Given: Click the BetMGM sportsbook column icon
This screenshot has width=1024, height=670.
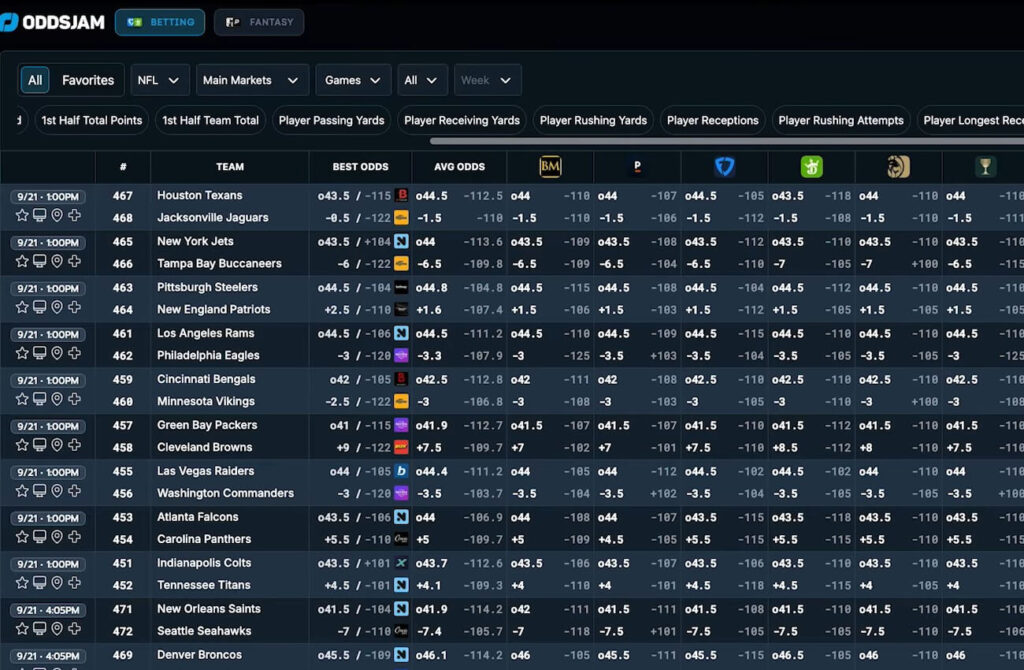Looking at the screenshot, I should 550,166.
